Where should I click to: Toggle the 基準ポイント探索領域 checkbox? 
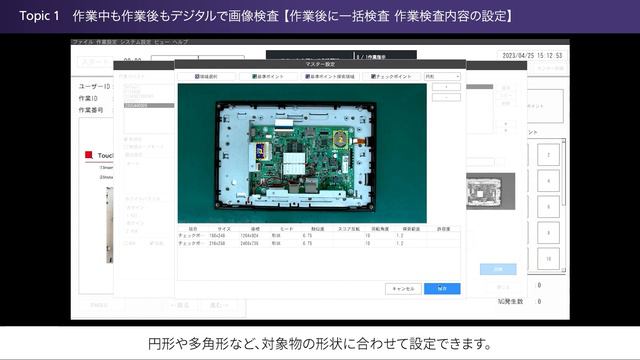click(307, 76)
